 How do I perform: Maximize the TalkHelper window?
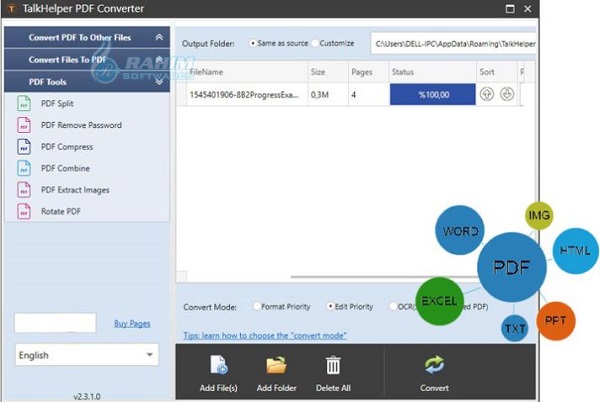[x=510, y=8]
